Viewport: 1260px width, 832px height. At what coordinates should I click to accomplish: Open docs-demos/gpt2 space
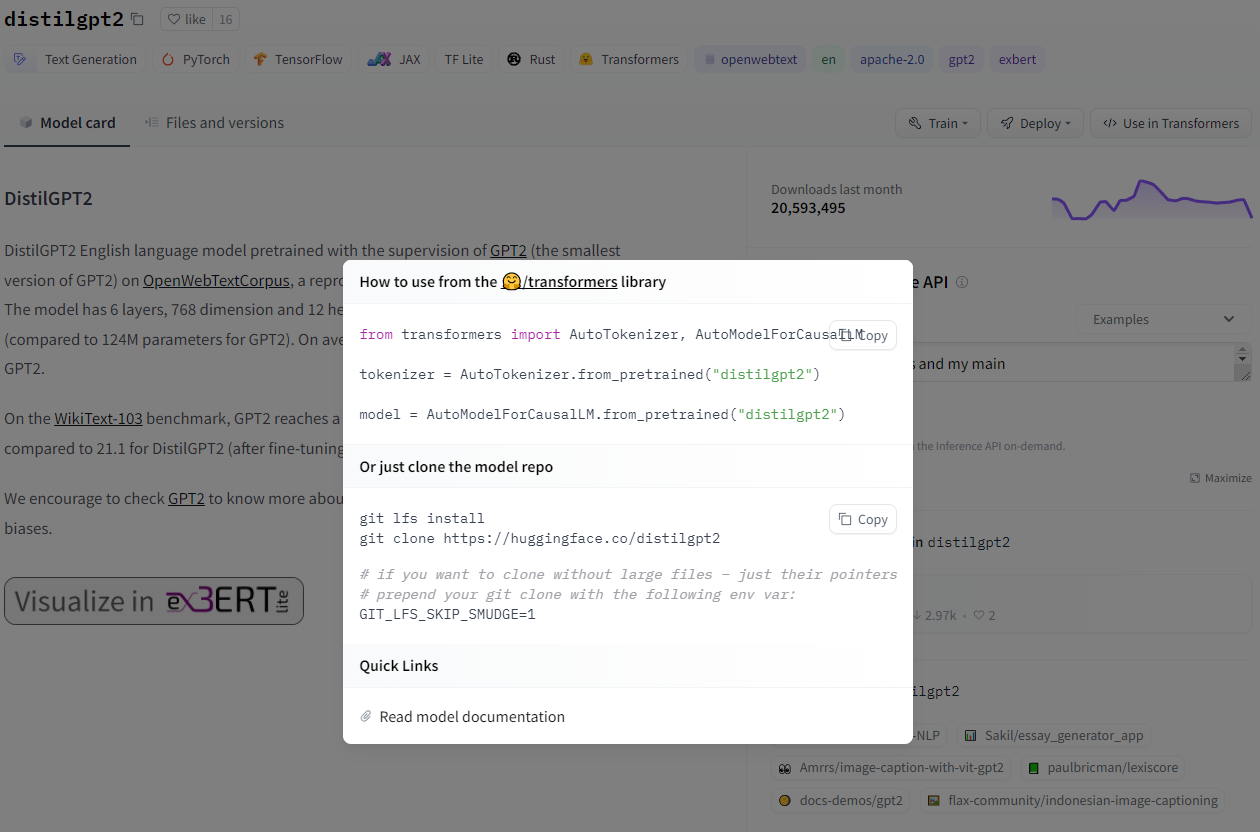tap(841, 800)
